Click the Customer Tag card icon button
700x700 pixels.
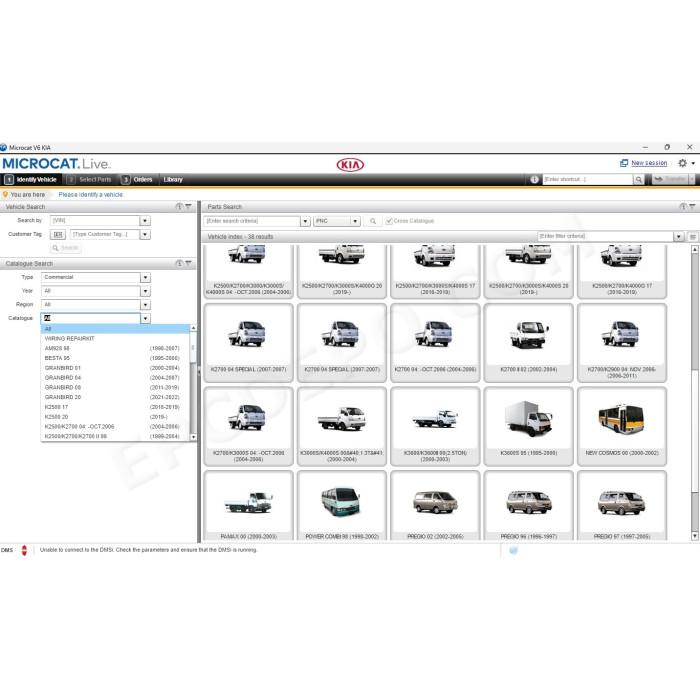(x=58, y=234)
